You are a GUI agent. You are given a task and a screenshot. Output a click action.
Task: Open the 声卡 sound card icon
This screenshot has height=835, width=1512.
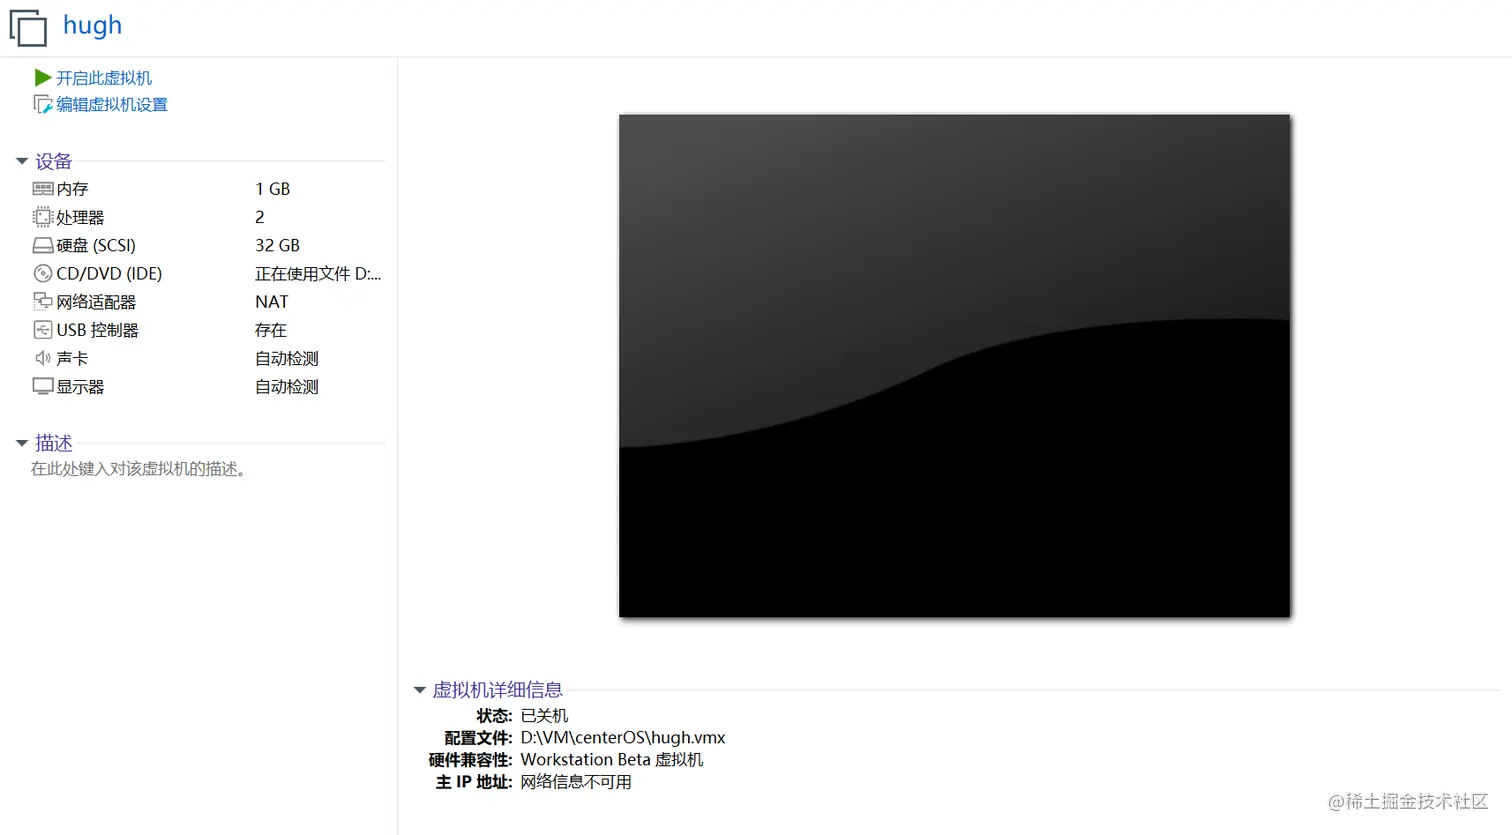(42, 357)
